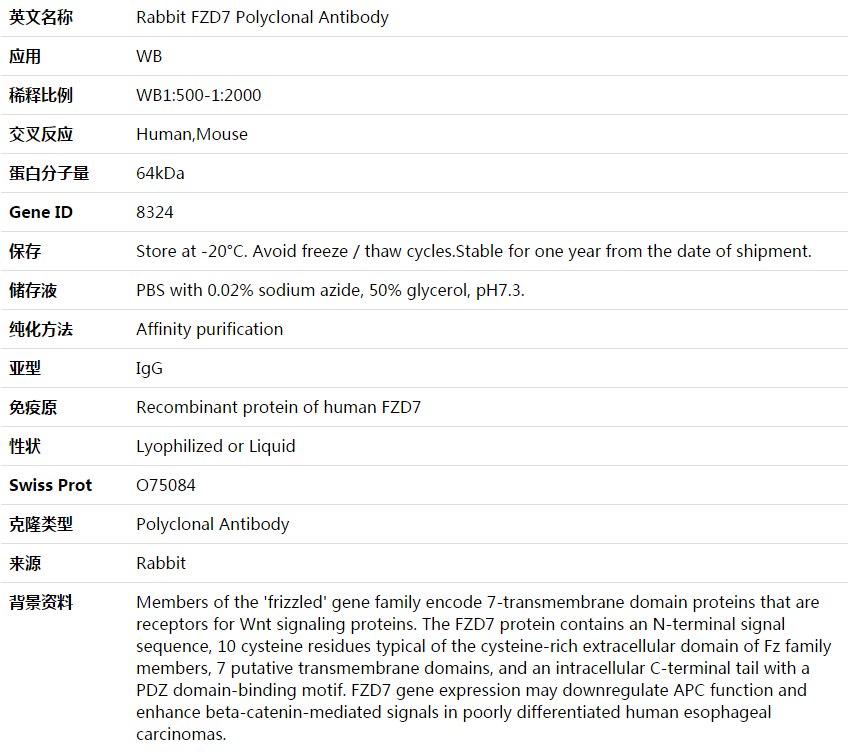855x752 pixels.
Task: Click the IgG isotype value
Action: coord(149,368)
